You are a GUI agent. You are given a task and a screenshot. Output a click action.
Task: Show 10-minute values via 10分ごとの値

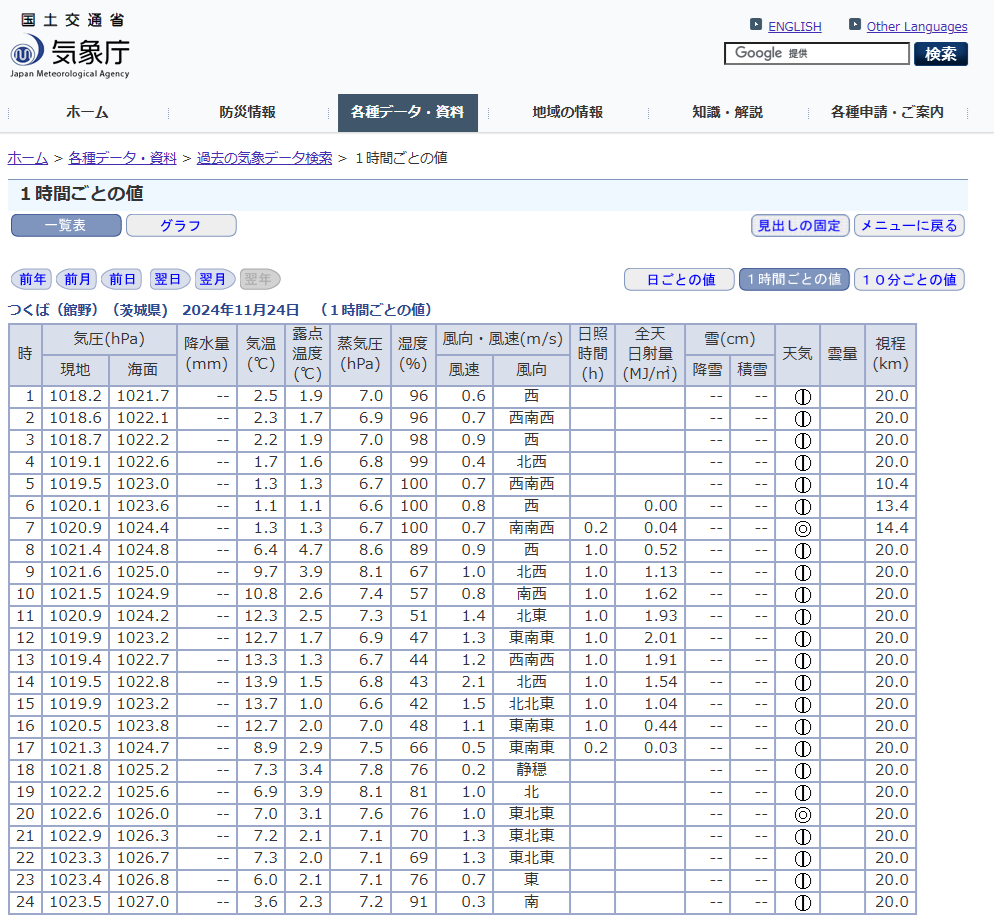pos(909,279)
